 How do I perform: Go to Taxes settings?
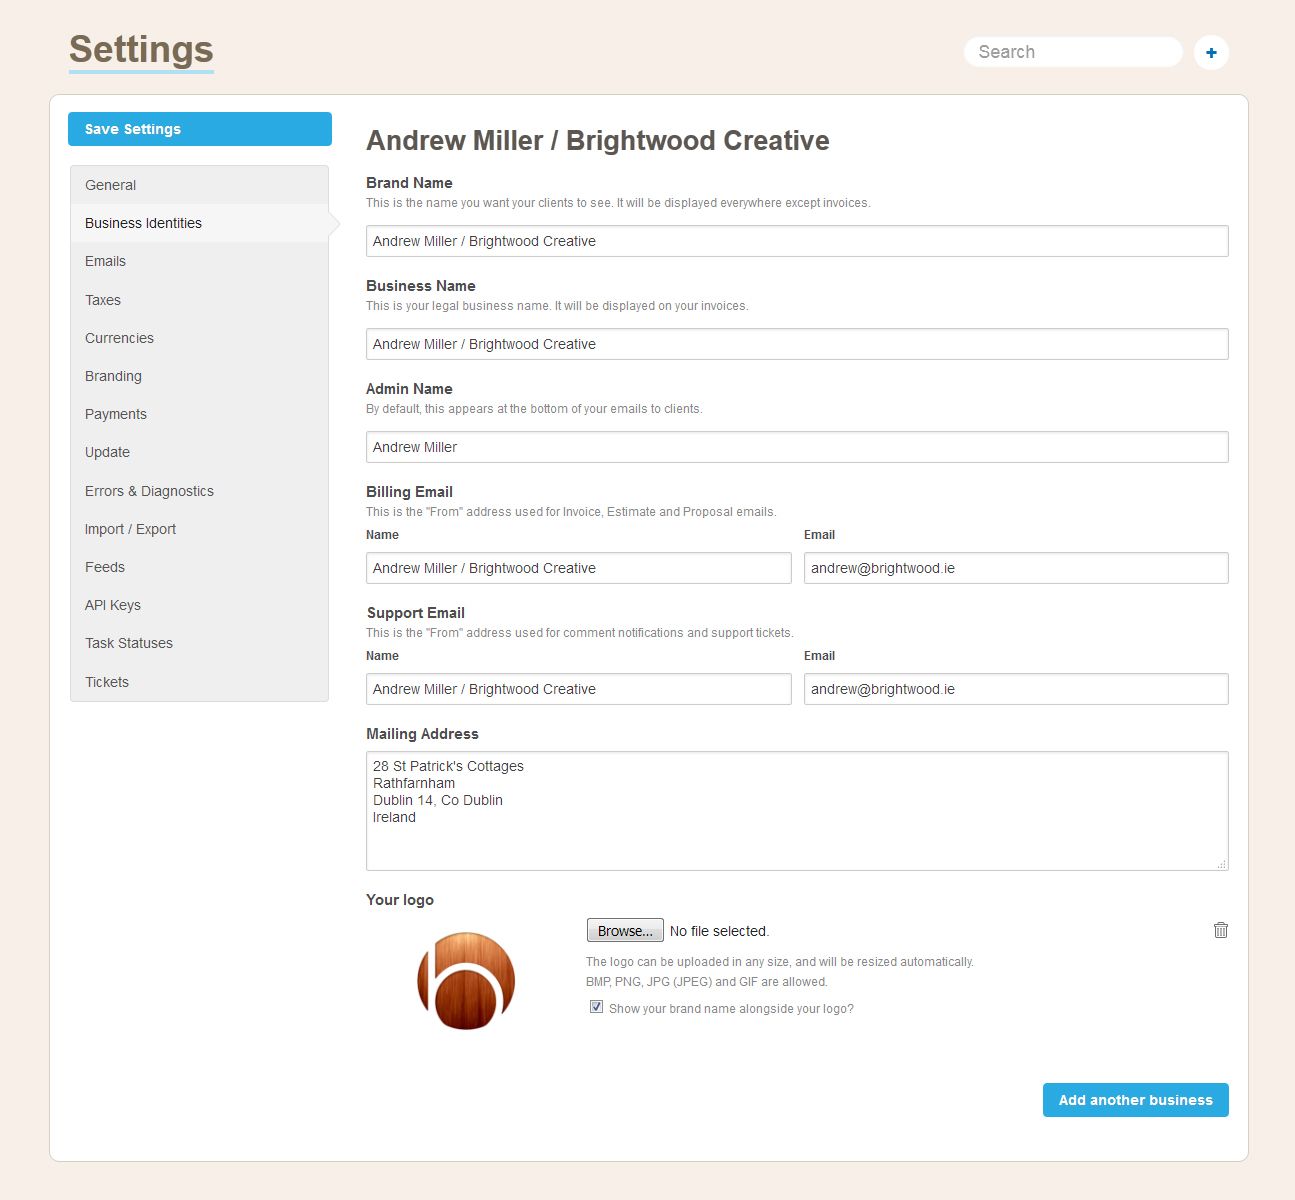coord(199,300)
